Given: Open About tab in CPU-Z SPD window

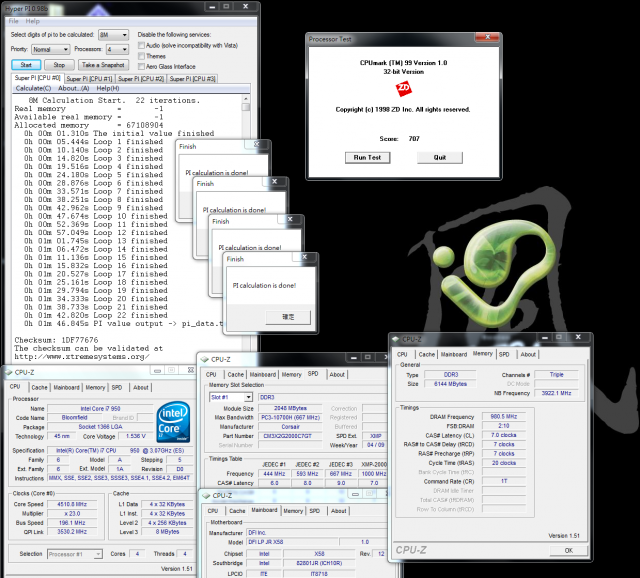Looking at the screenshot, I should (x=337, y=374).
